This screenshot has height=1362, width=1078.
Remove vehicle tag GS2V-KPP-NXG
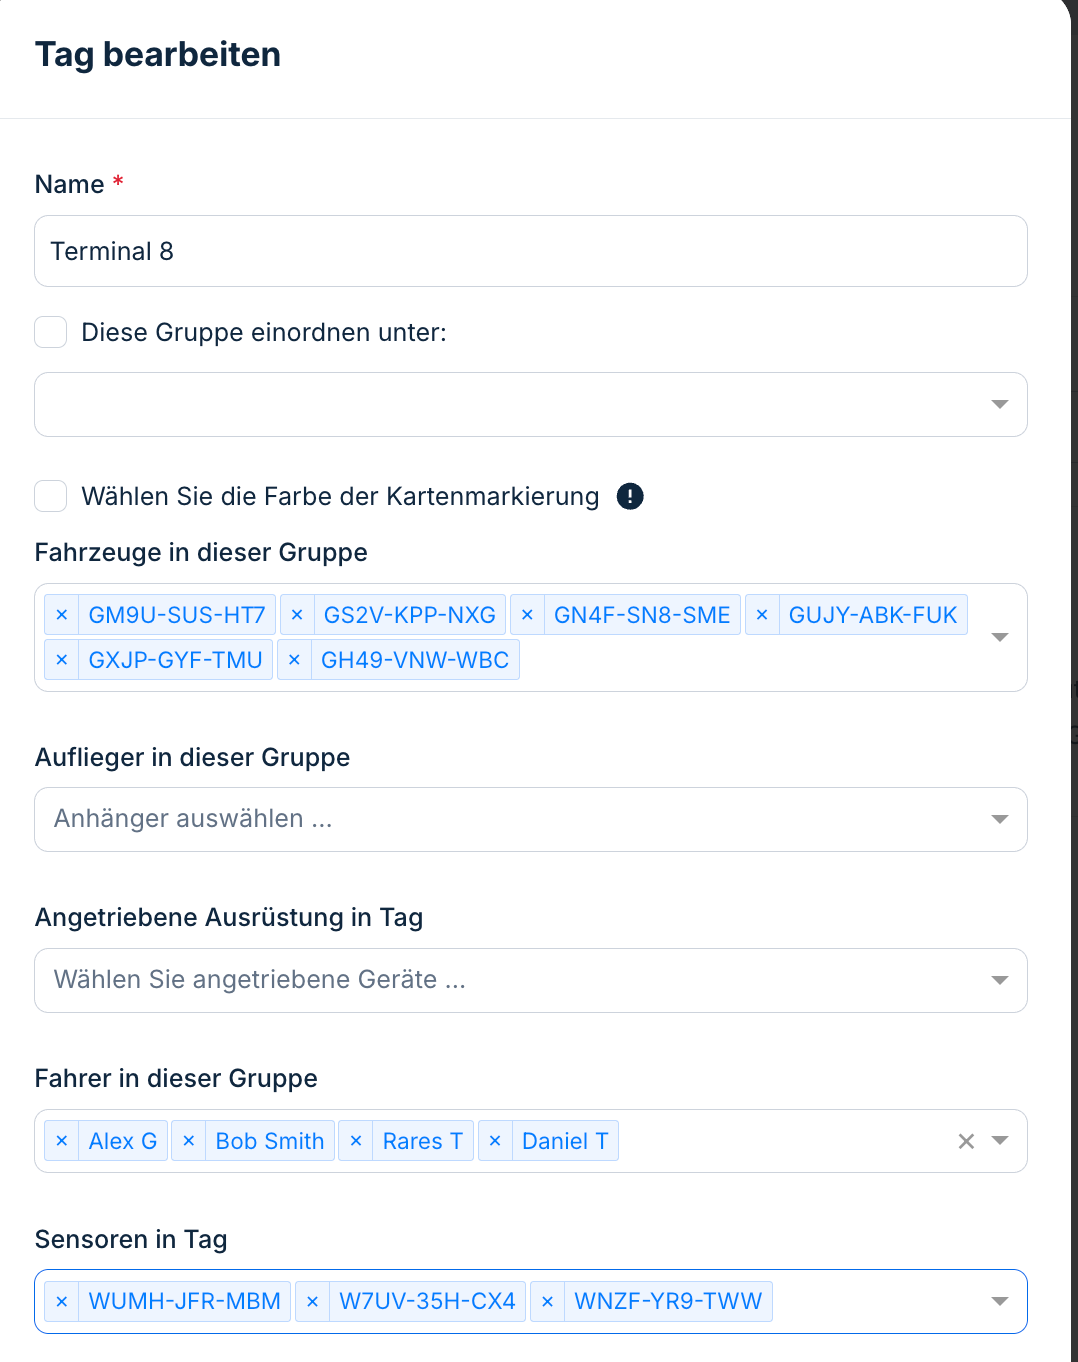point(297,615)
